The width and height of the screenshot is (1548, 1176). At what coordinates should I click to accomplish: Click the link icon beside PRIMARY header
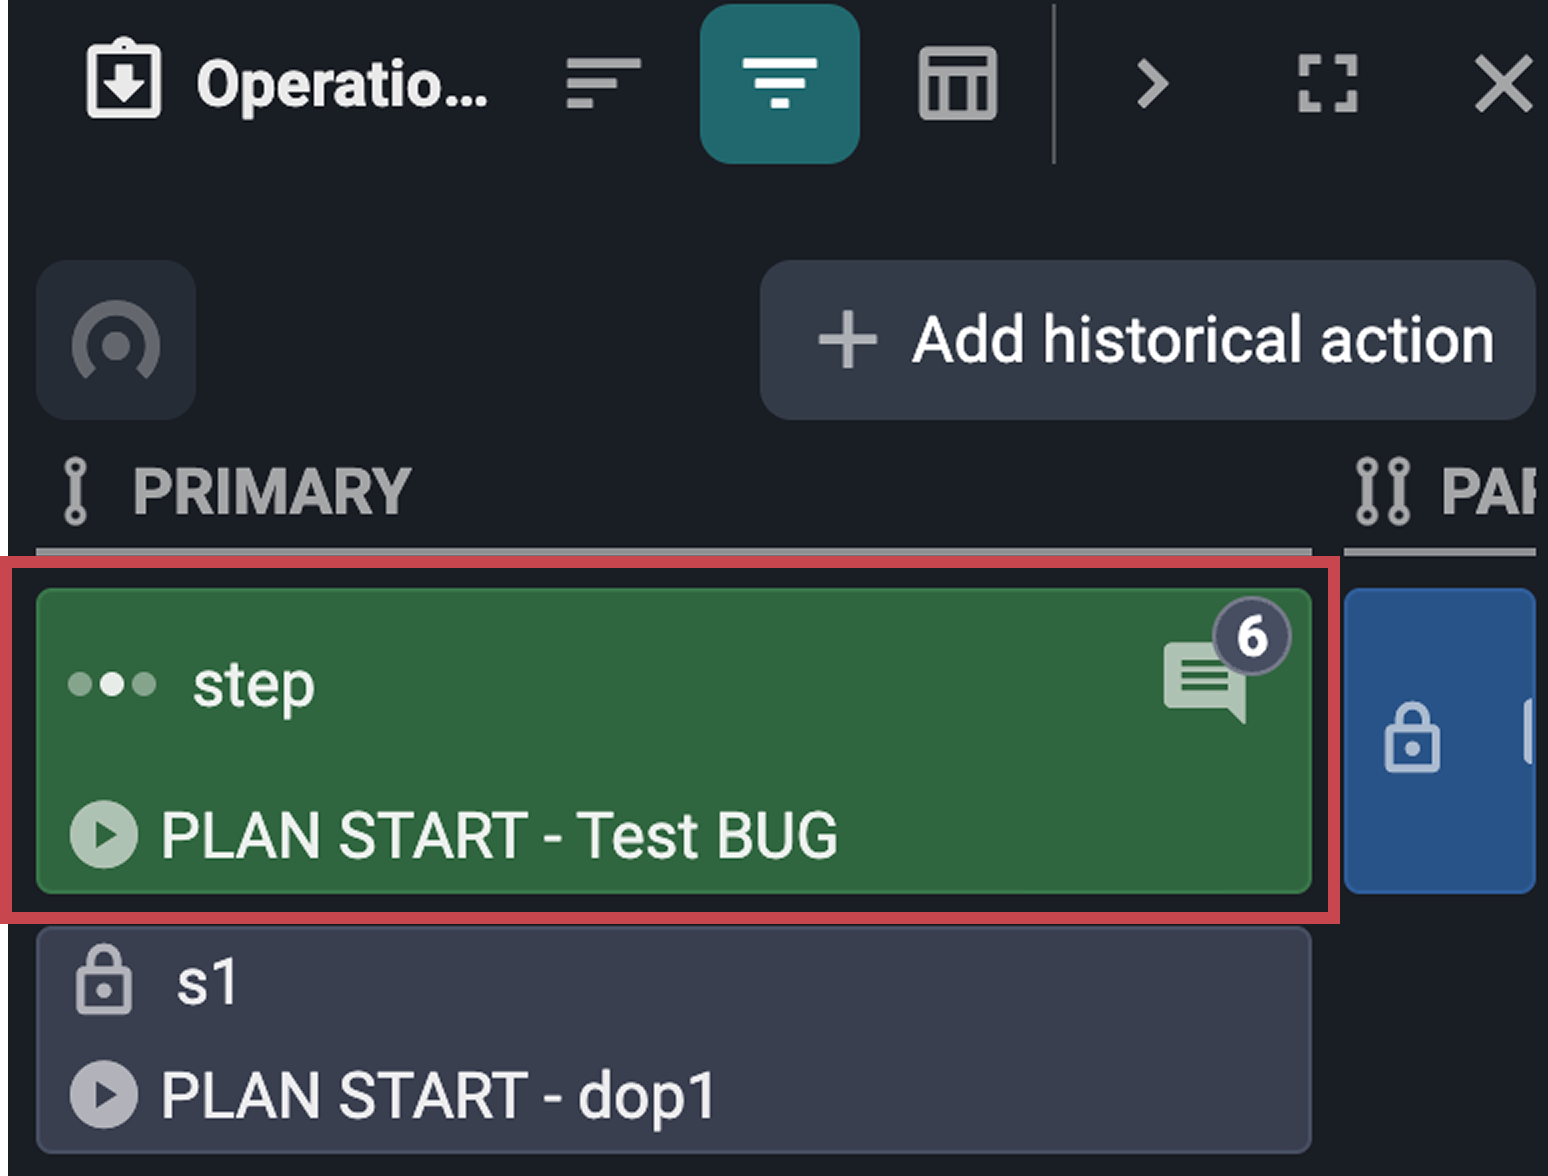75,491
